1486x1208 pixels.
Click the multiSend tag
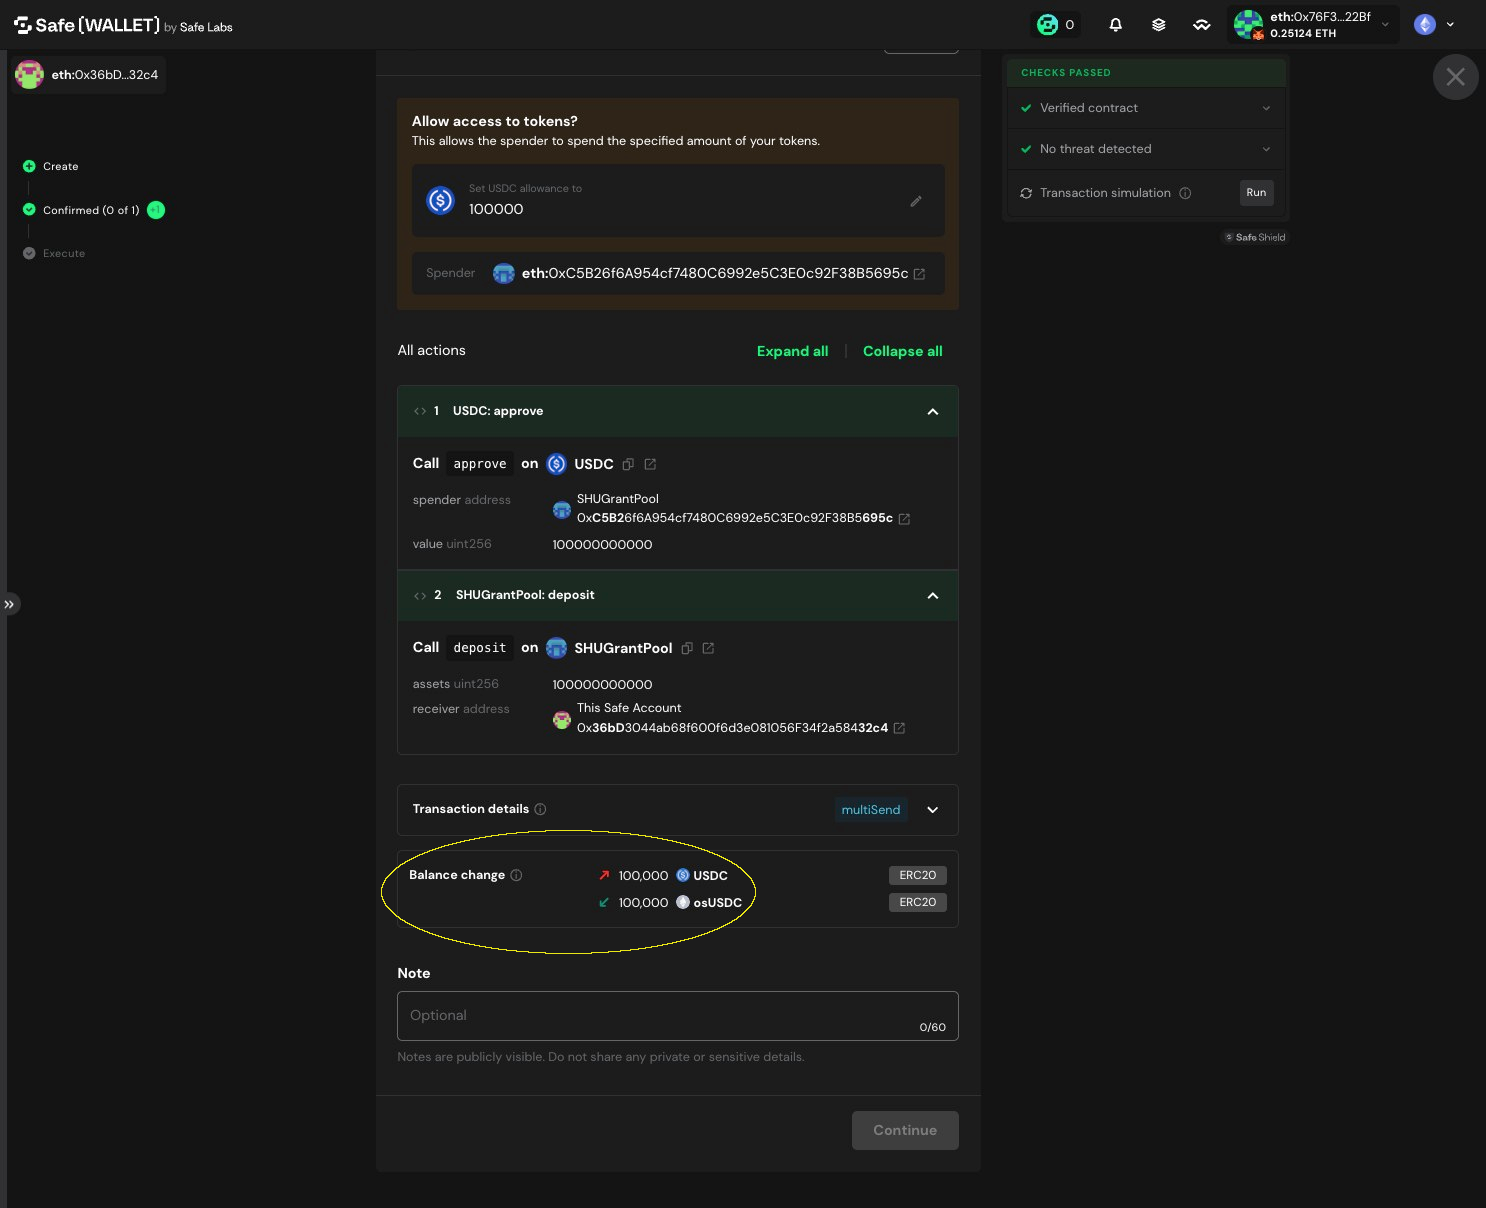point(871,810)
